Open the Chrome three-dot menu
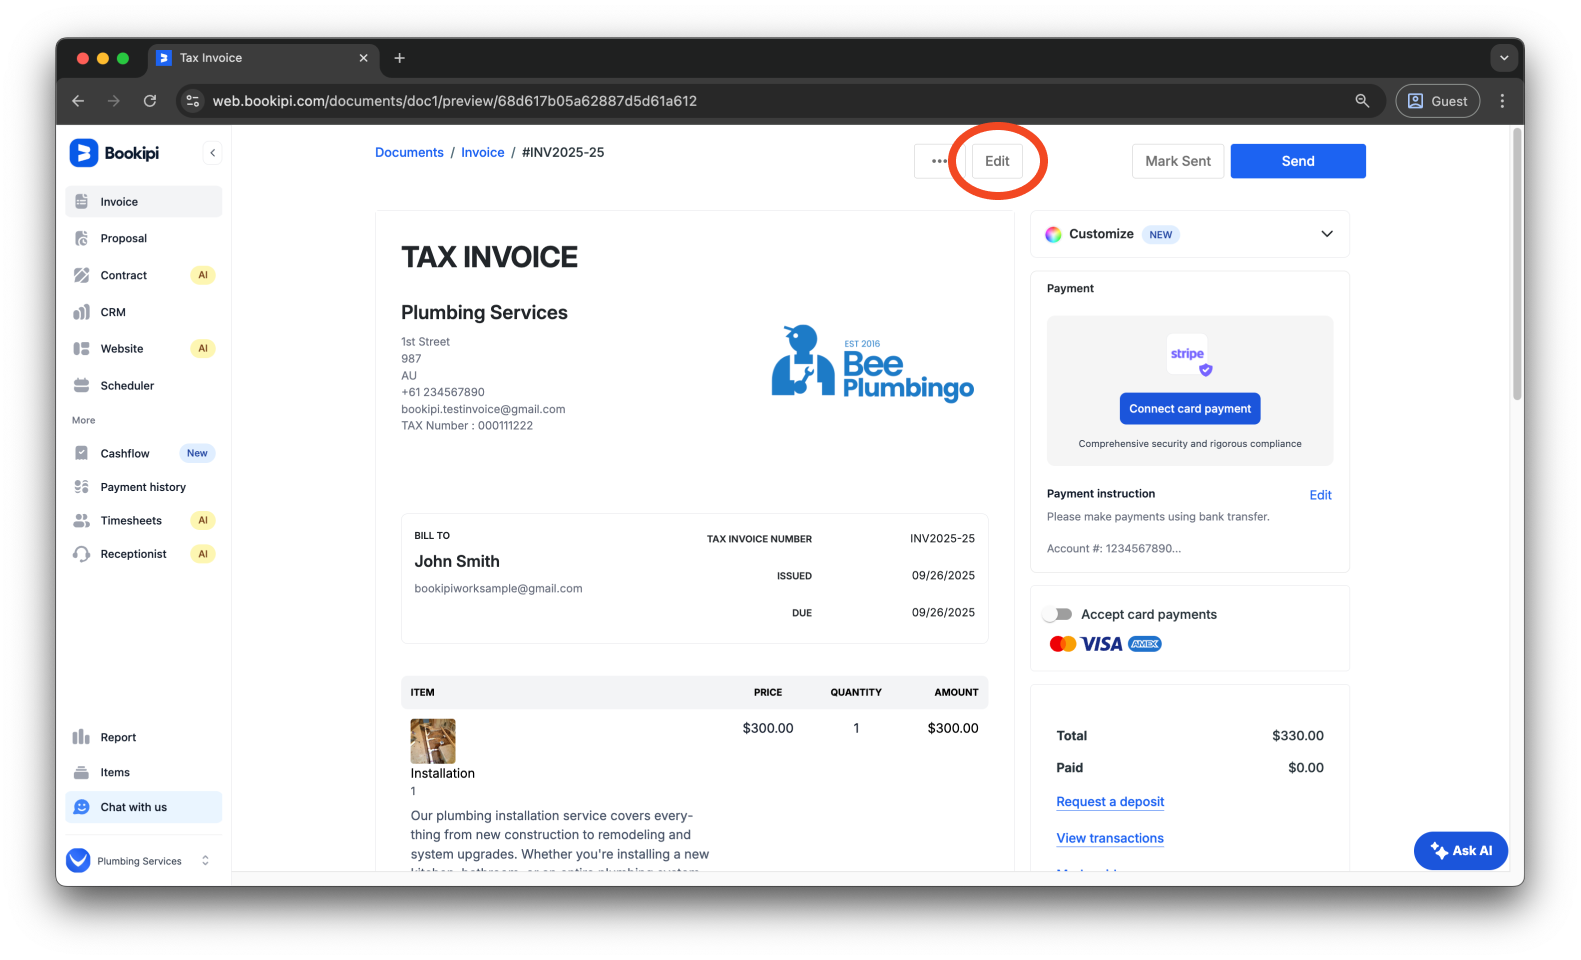This screenshot has height=960, width=1581. coord(1502,101)
